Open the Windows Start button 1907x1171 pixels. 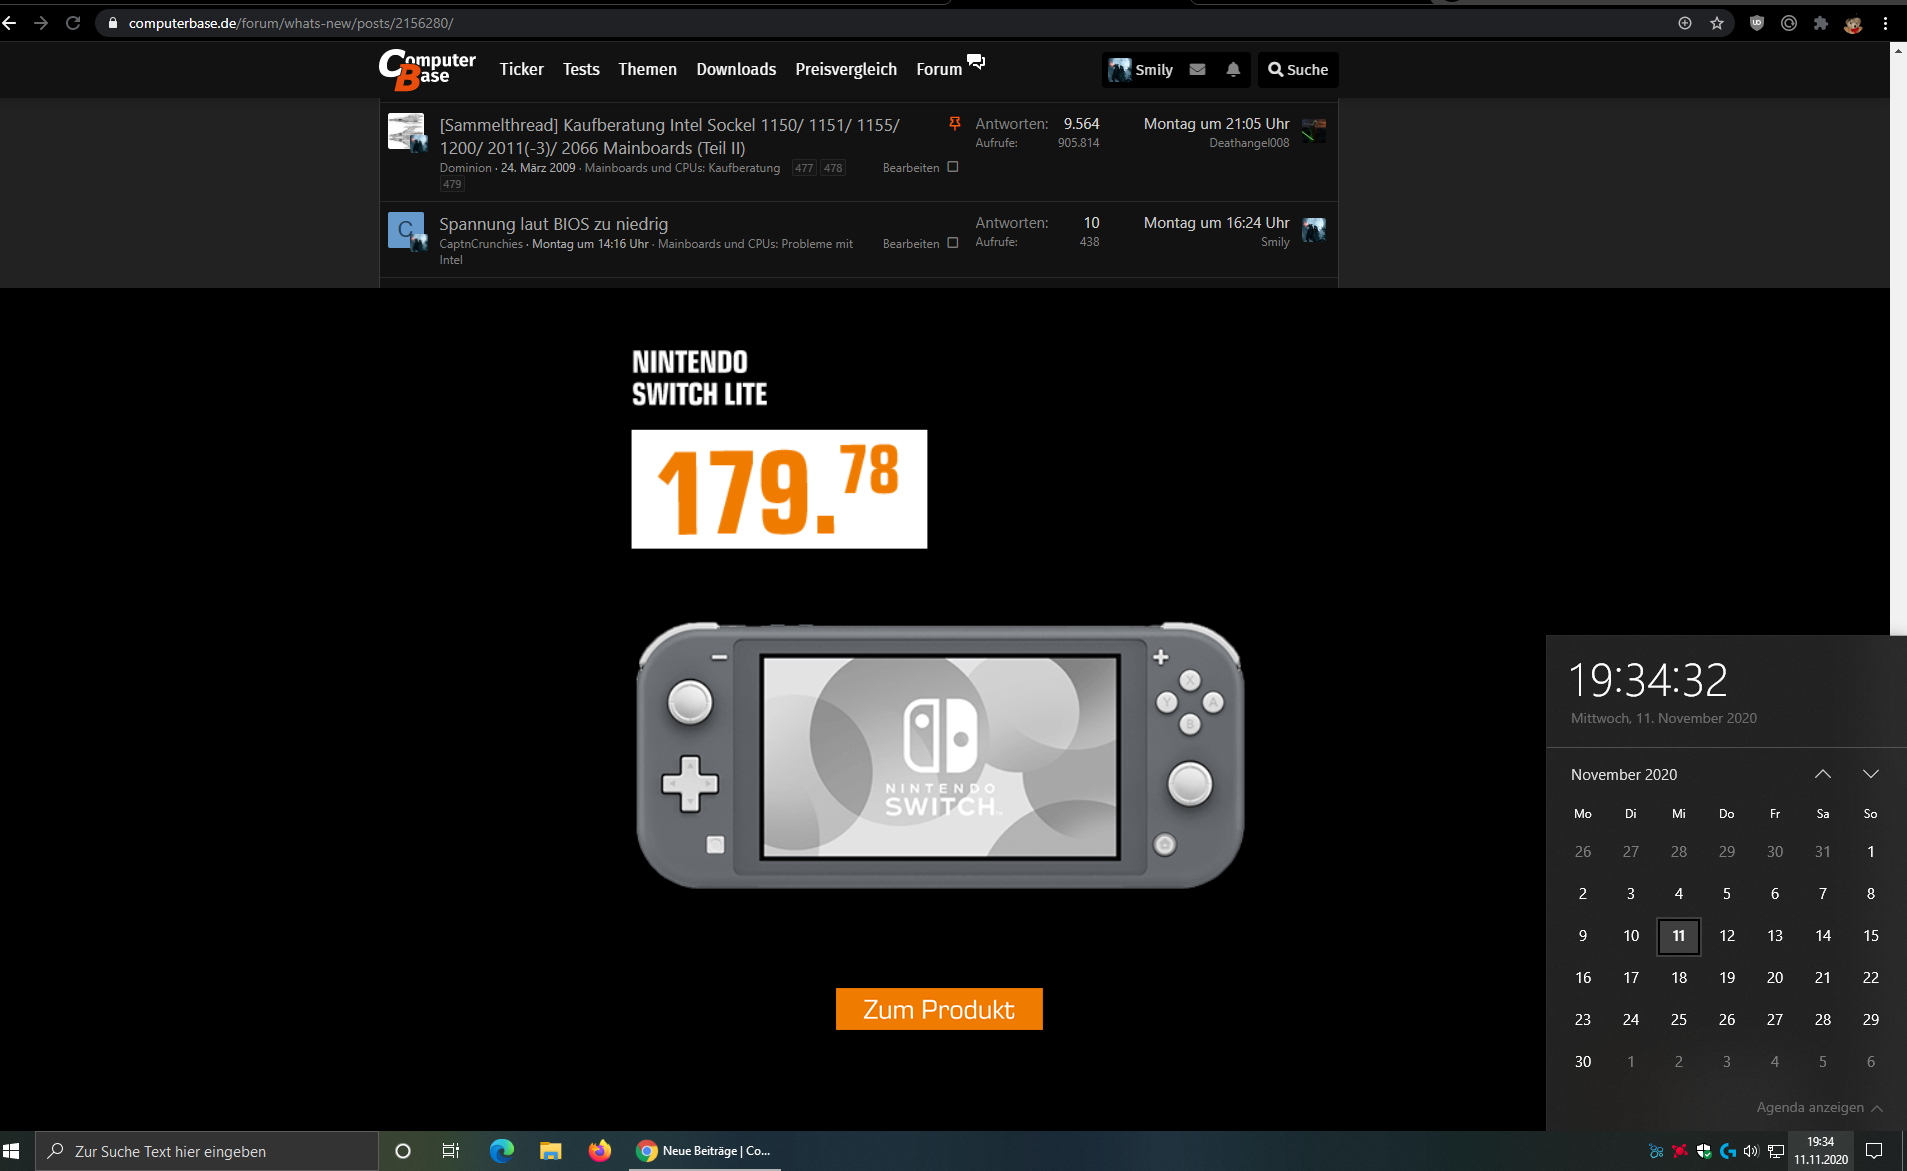coord(12,1151)
